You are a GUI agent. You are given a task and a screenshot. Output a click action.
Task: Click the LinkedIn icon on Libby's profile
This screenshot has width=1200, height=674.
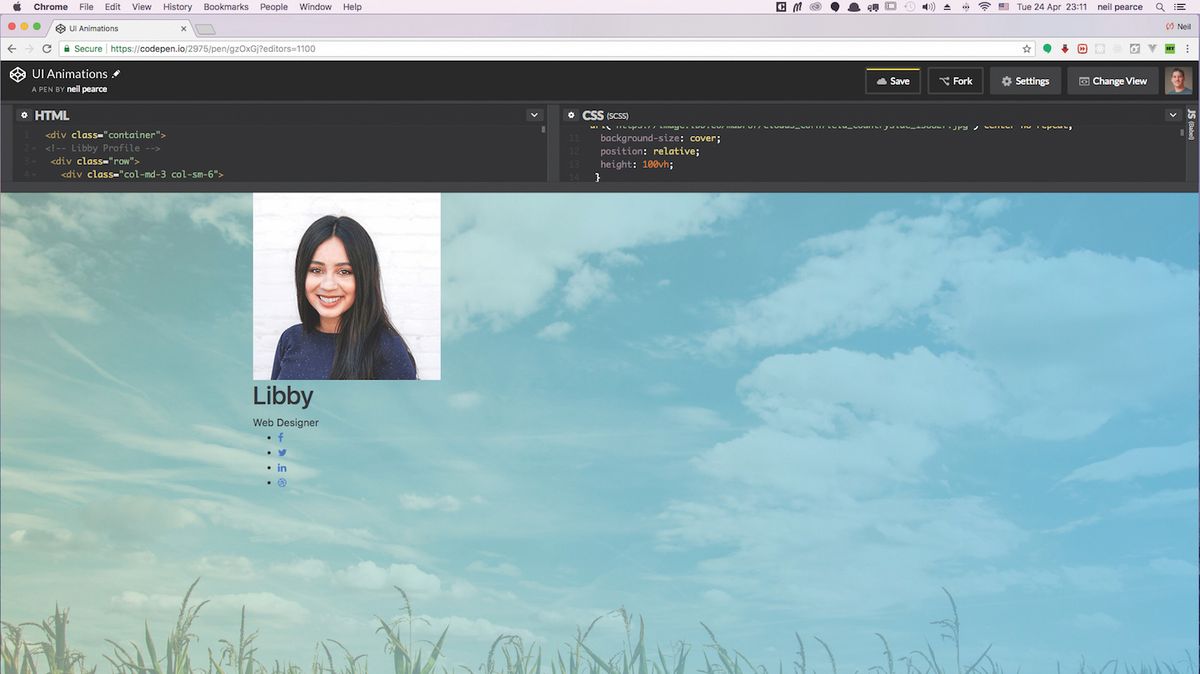(282, 467)
